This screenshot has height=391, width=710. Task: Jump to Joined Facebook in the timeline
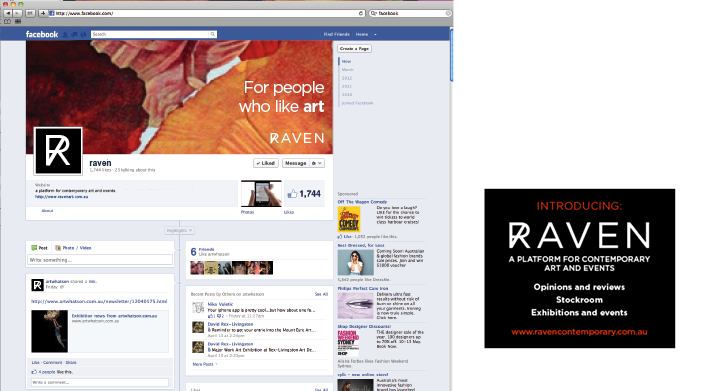(357, 103)
